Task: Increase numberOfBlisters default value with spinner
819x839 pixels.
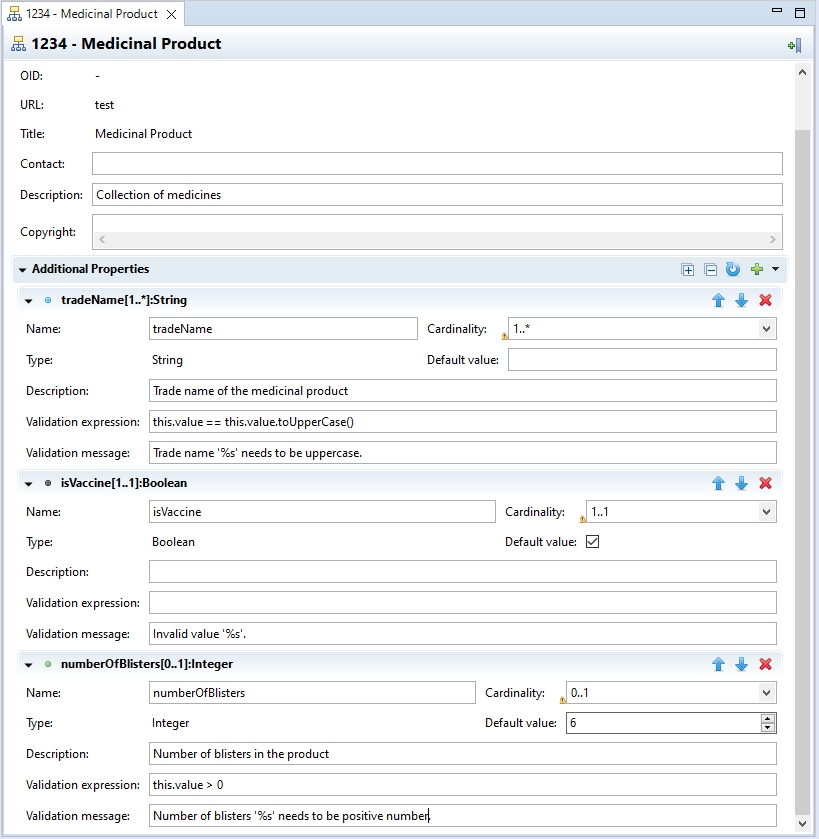Action: click(767, 718)
